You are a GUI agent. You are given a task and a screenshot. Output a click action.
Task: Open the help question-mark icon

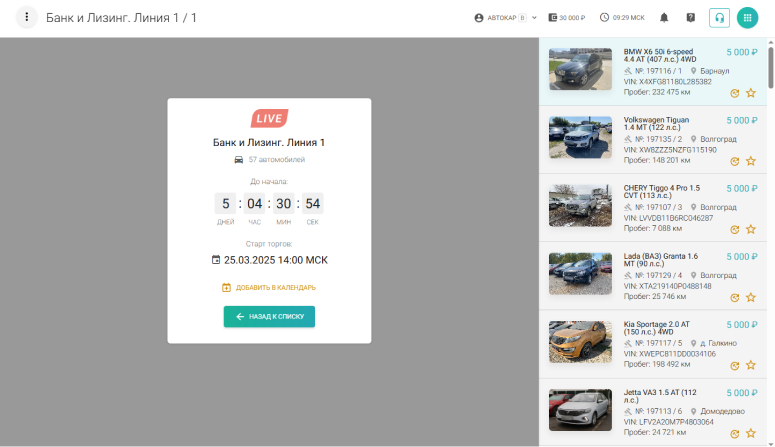point(690,18)
